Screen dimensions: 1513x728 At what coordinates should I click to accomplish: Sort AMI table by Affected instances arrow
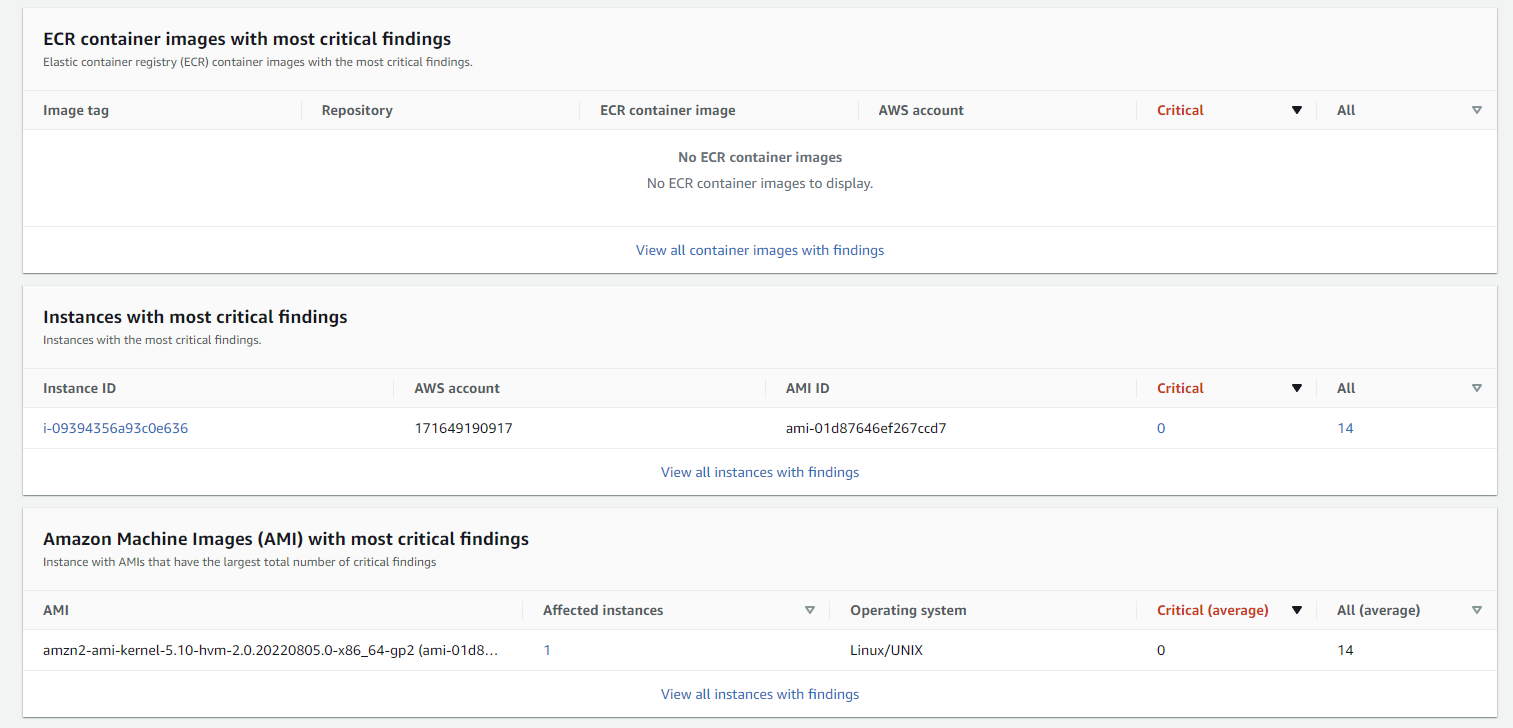point(810,611)
